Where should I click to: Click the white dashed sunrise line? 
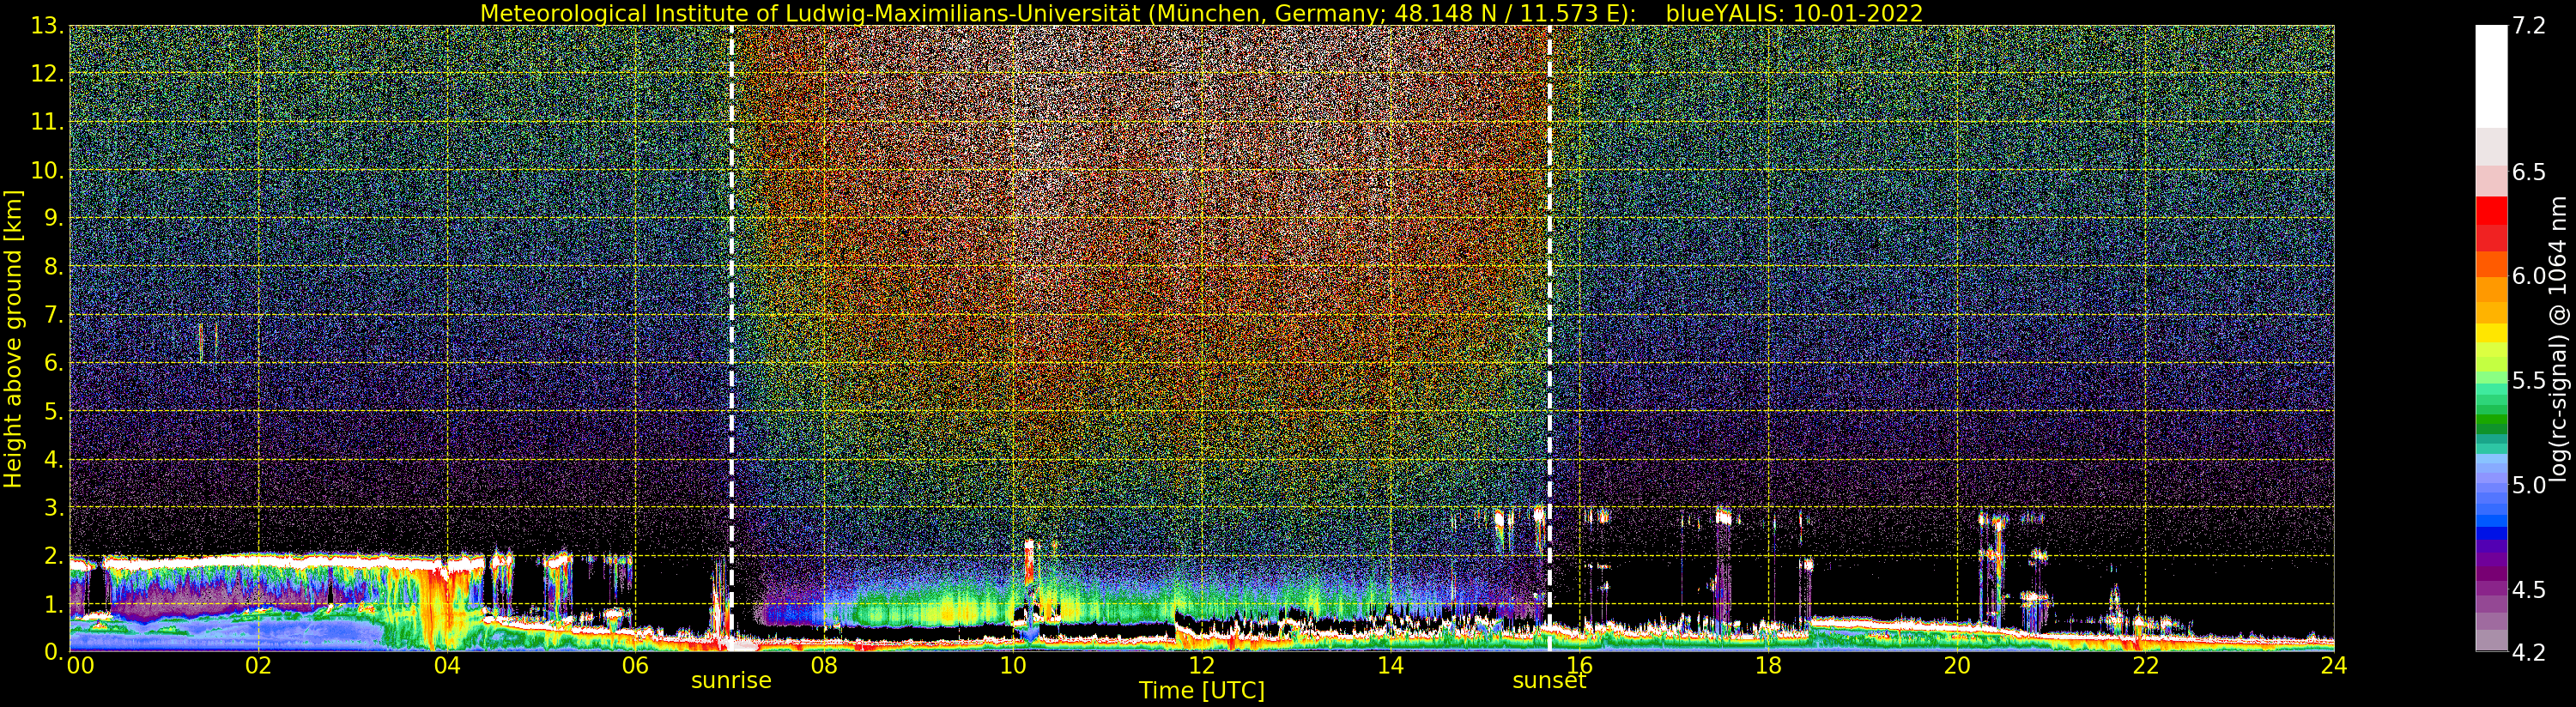pos(732,300)
